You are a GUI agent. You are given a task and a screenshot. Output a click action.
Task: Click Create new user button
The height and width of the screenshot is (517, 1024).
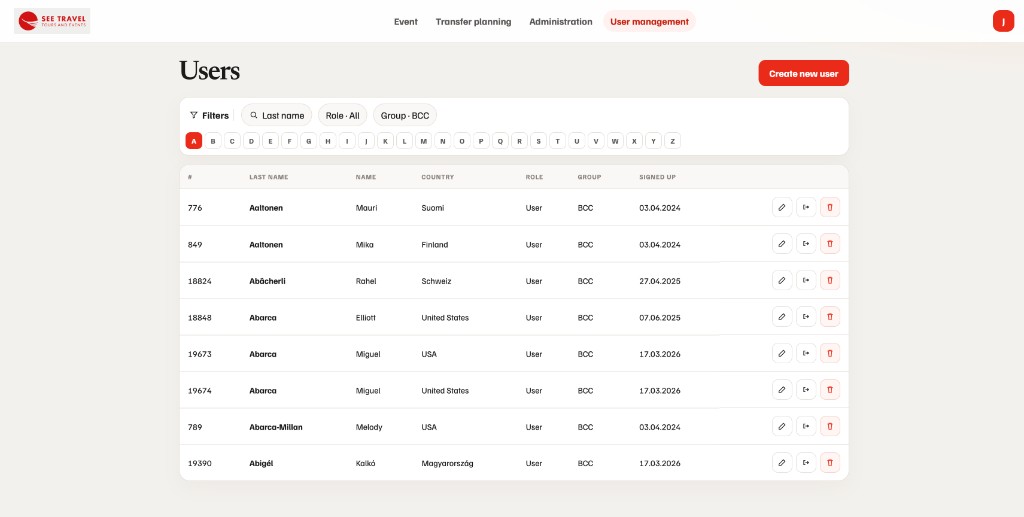pyautogui.click(x=803, y=73)
